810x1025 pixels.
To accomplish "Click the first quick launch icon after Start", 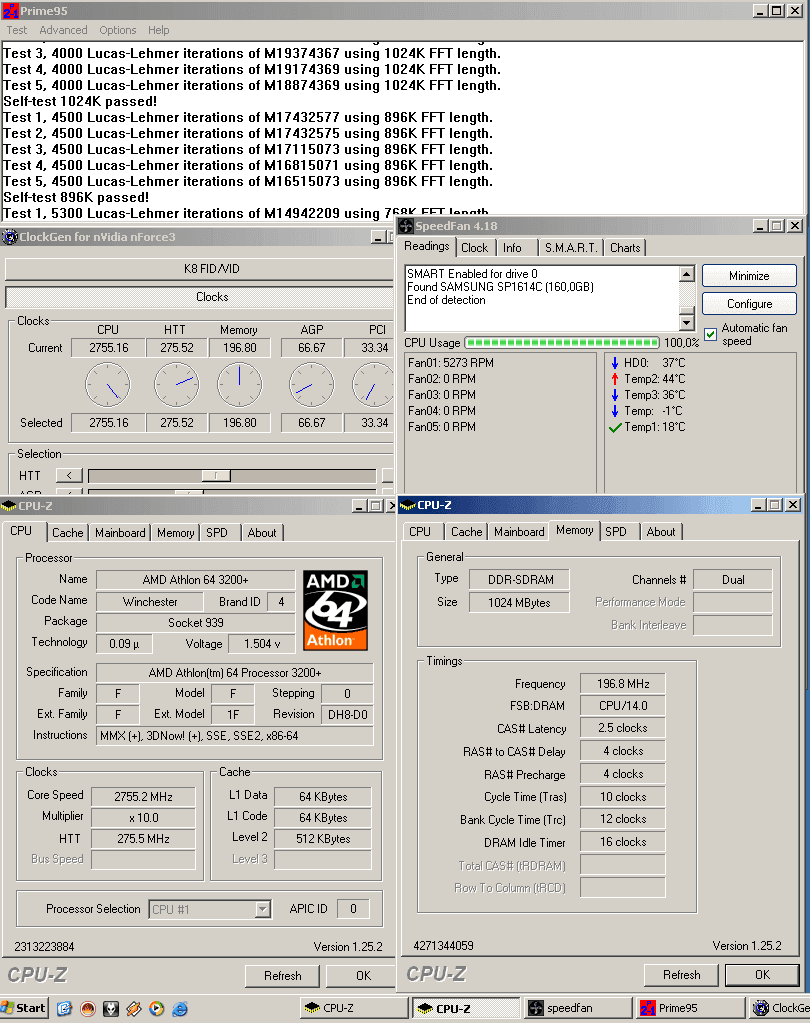I will click(x=64, y=1009).
